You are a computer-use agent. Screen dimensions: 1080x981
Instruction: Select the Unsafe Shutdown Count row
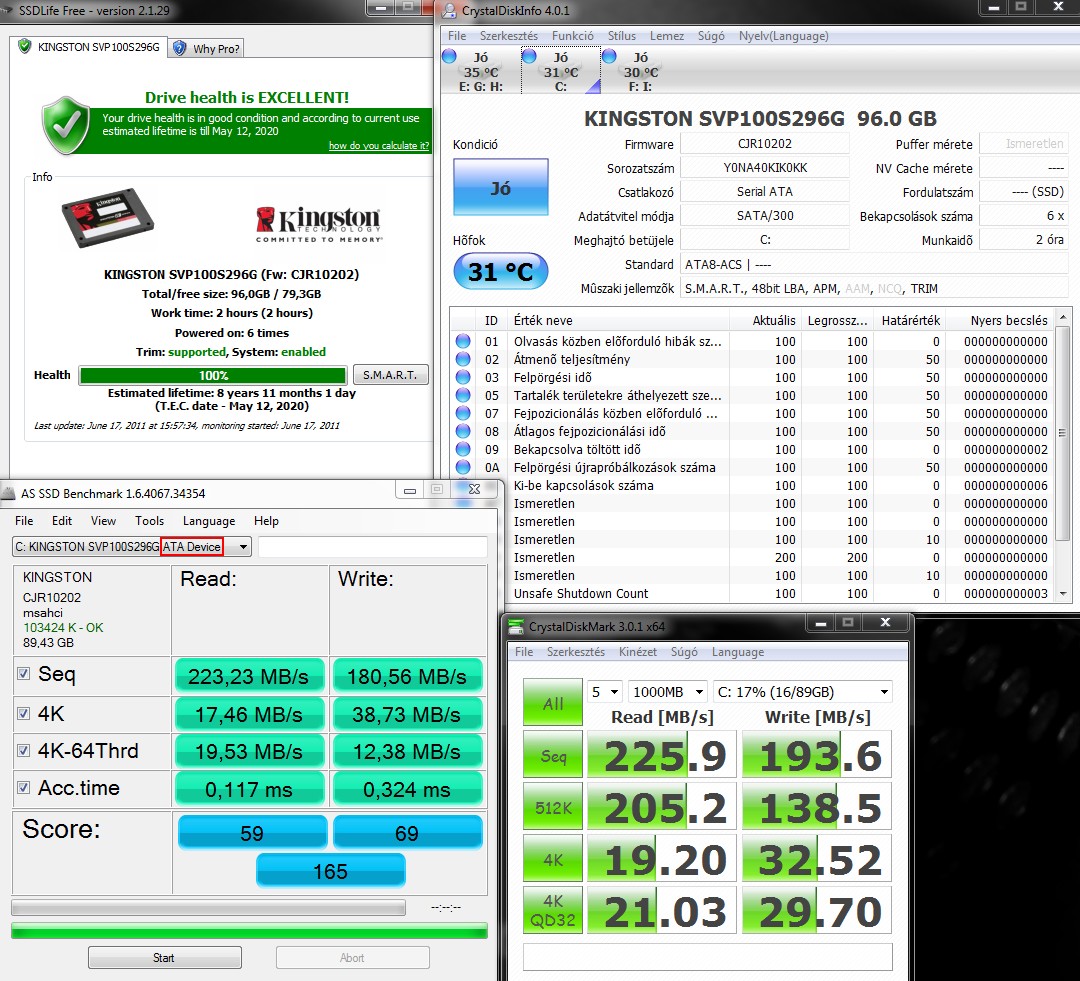[x=754, y=593]
